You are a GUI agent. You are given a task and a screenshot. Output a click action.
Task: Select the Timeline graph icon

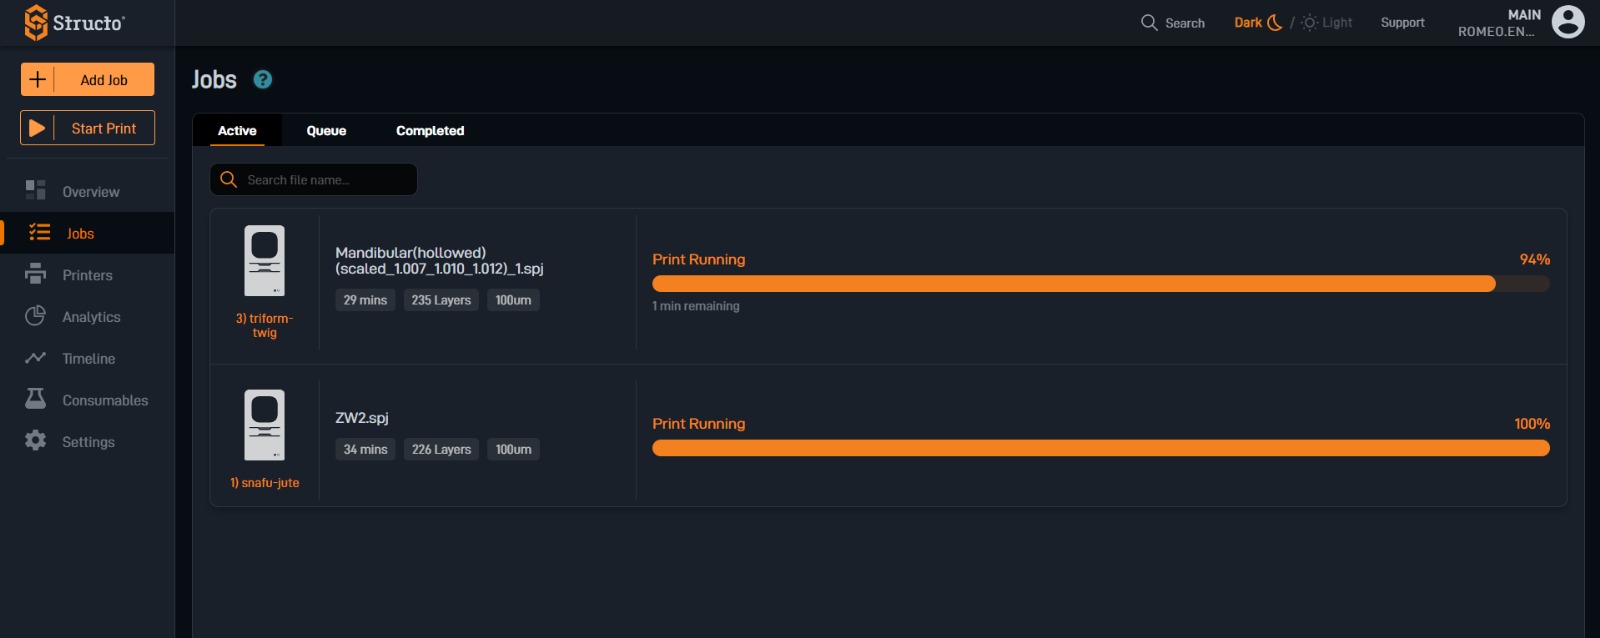click(36, 358)
